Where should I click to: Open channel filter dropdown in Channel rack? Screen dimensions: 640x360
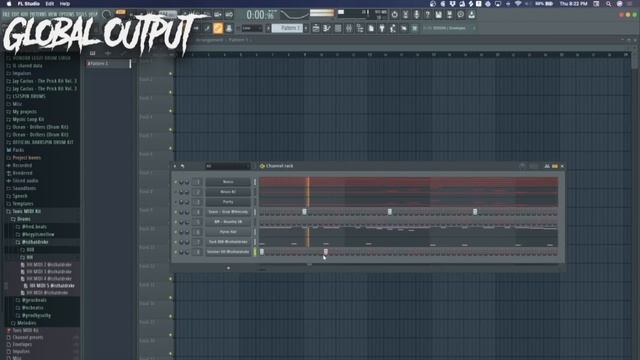point(227,166)
